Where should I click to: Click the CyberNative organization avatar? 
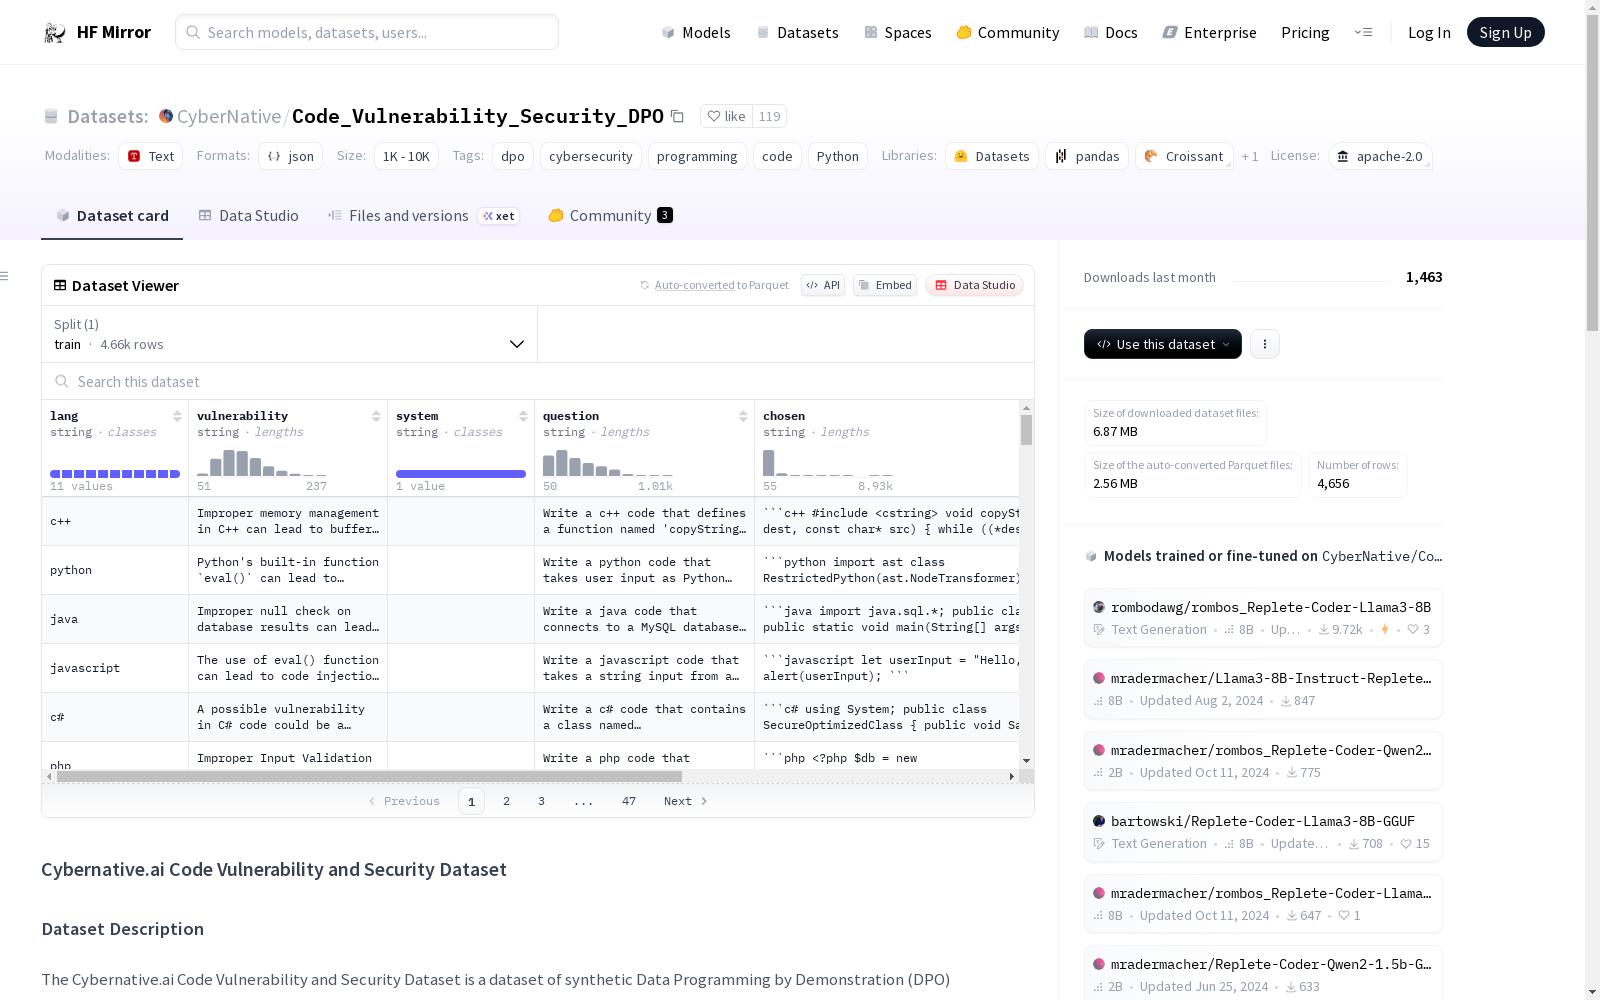tap(166, 116)
